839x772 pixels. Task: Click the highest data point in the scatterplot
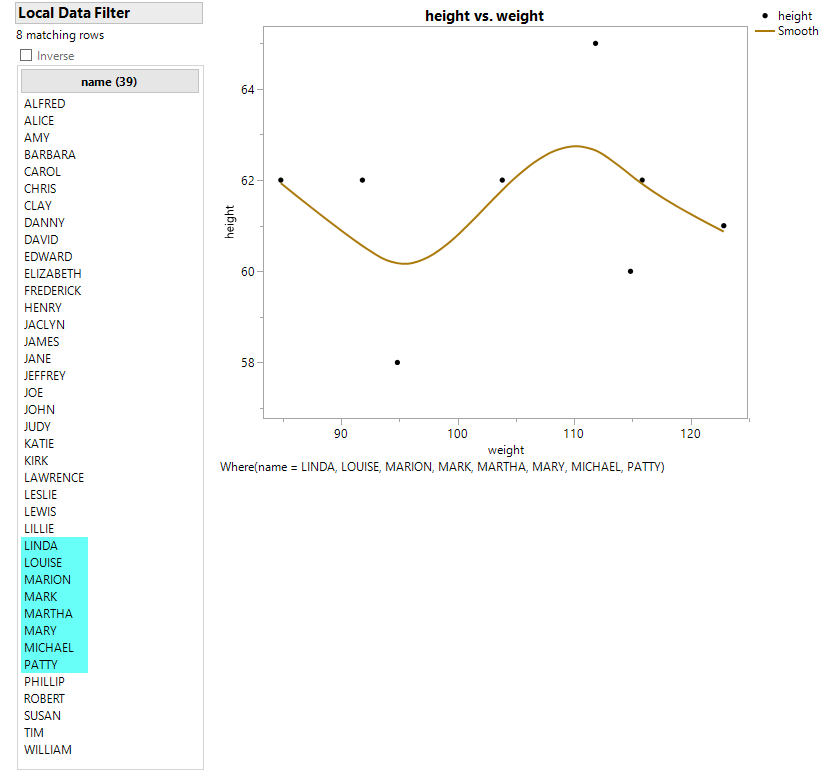pos(595,43)
